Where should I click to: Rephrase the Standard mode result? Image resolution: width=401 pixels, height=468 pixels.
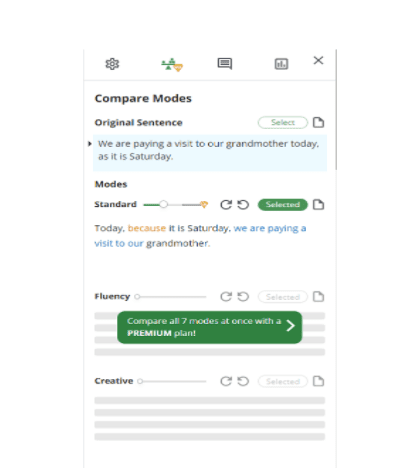(x=226, y=204)
